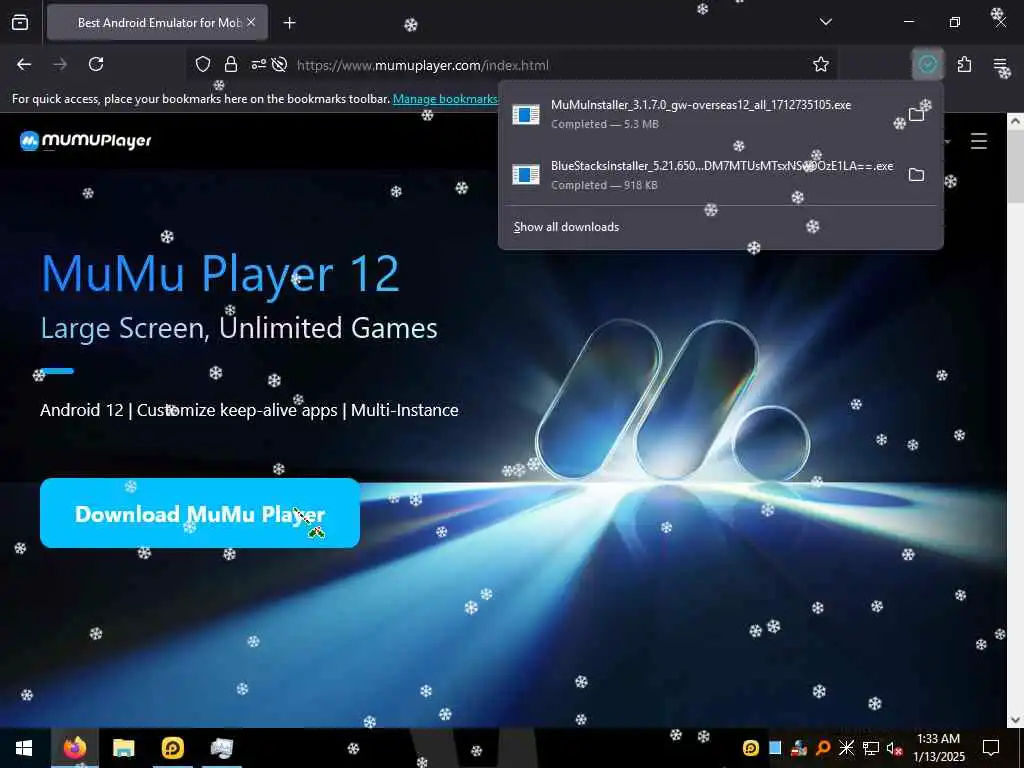Click Show all downloads
The image size is (1024, 768).
point(566,227)
